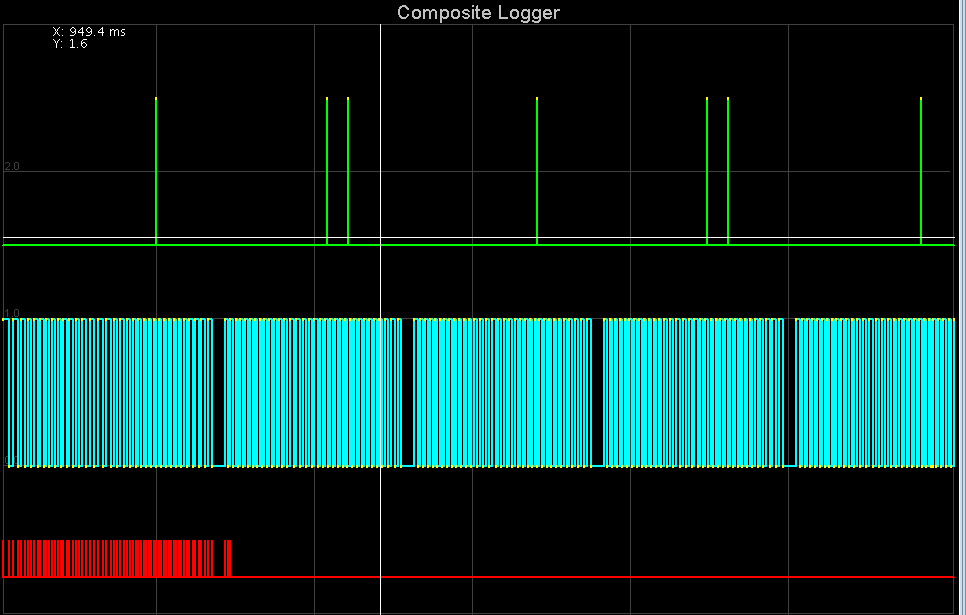Select the X: 949.4 ms cursor readout

(89, 31)
